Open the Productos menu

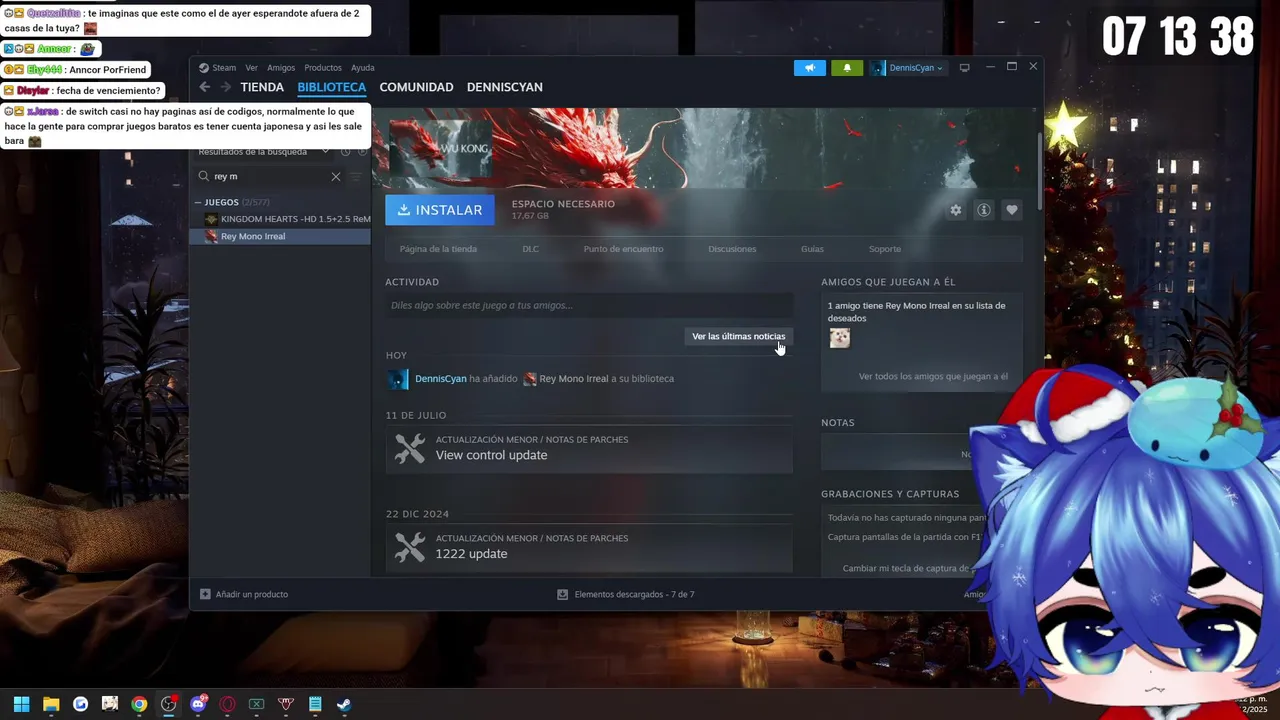(x=323, y=68)
